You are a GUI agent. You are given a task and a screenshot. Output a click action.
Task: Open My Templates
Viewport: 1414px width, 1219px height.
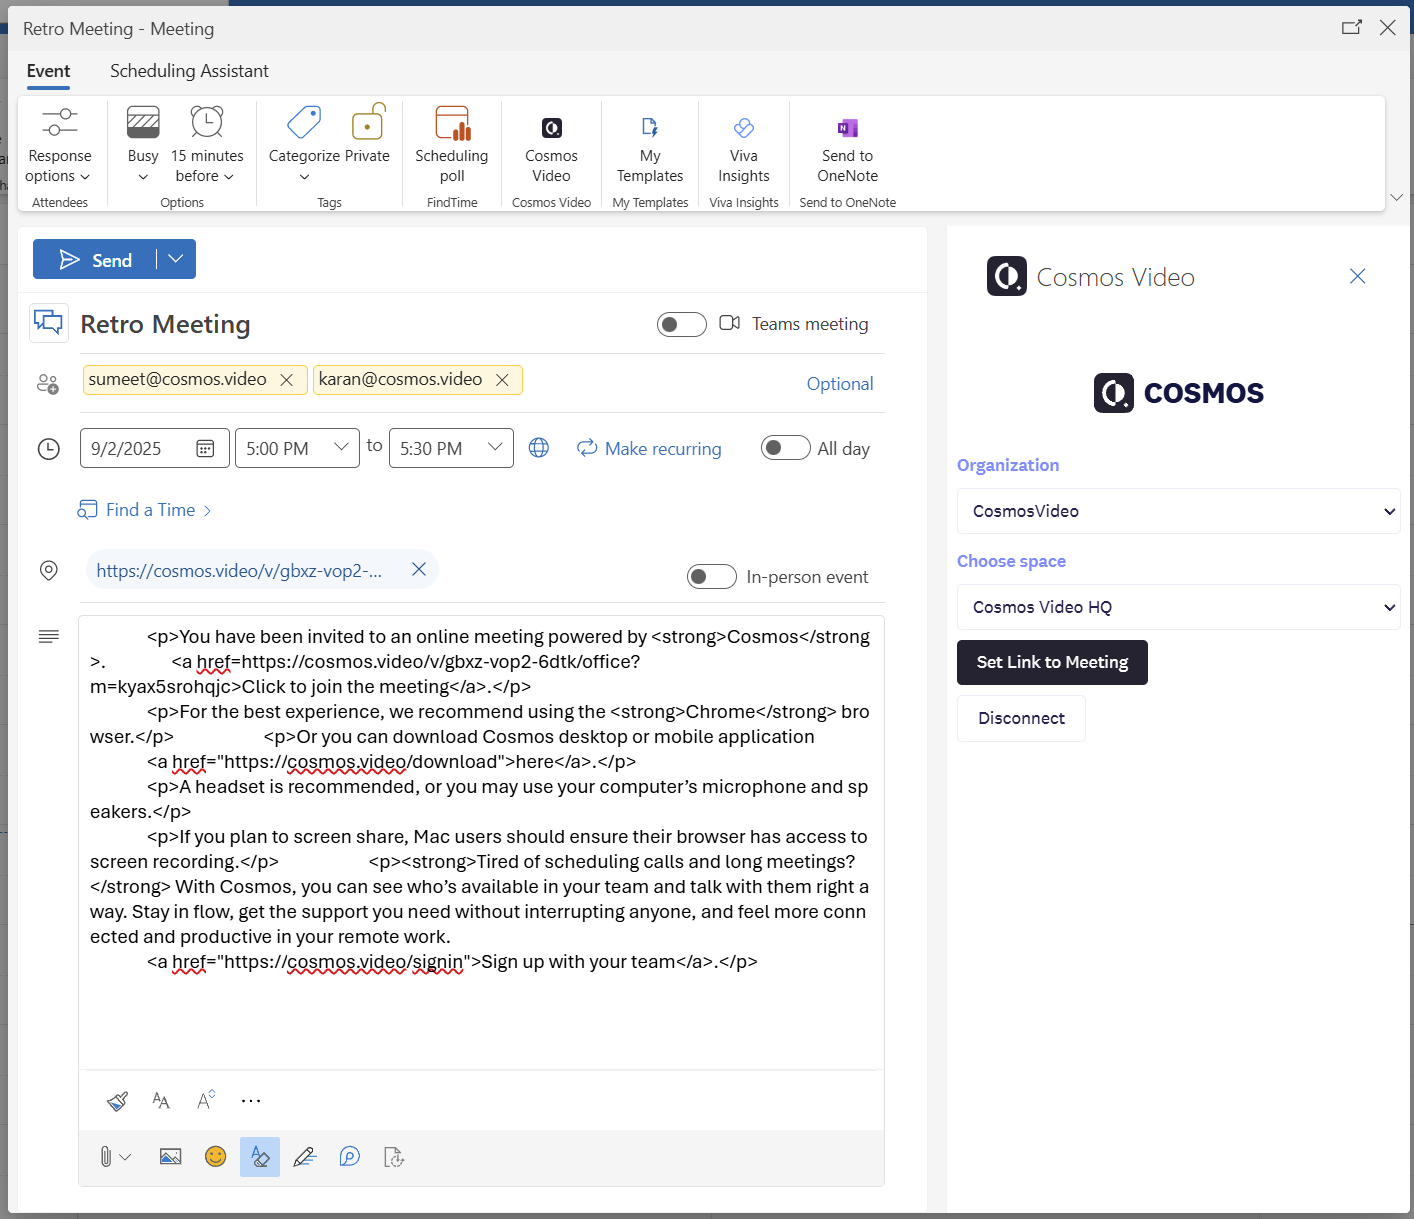point(650,146)
